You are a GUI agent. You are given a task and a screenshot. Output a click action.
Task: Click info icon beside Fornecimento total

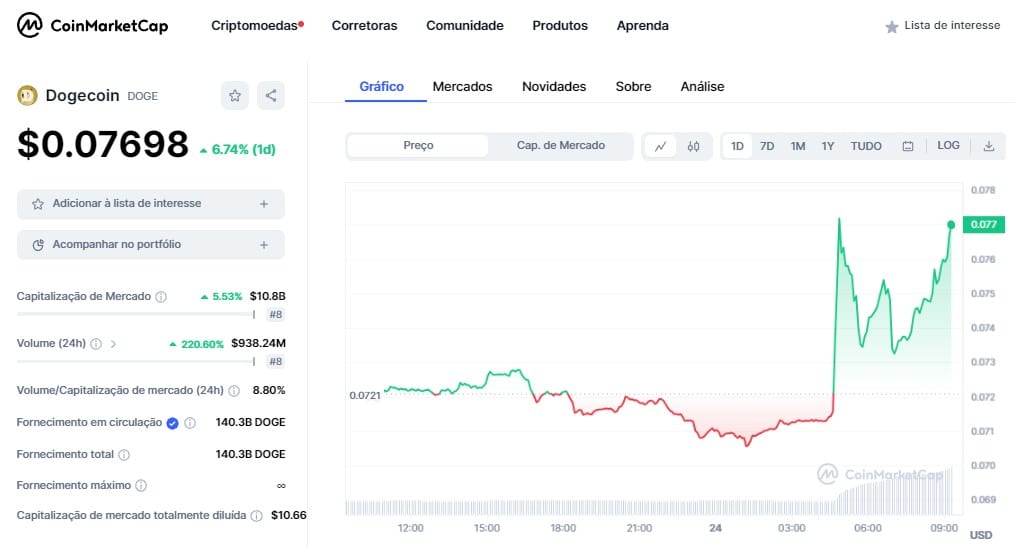[124, 455]
